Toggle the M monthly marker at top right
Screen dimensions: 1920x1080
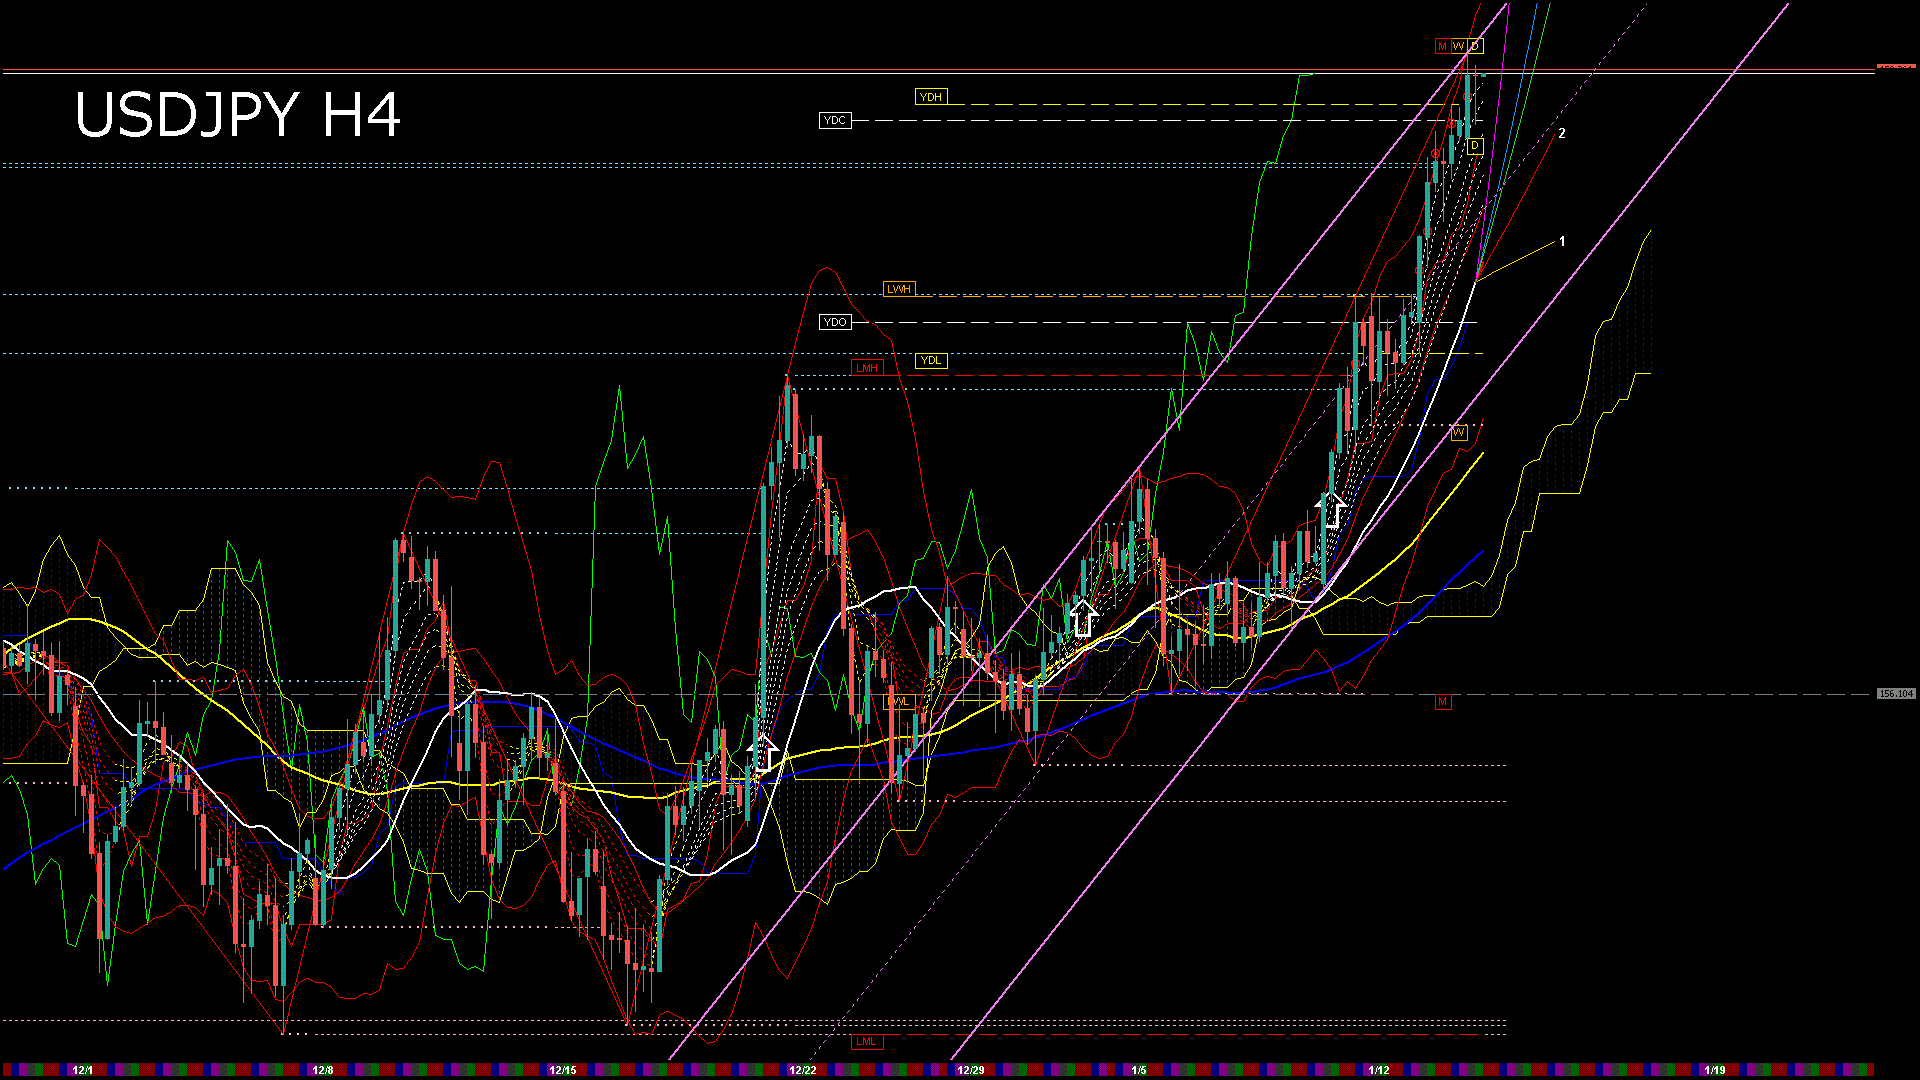click(1440, 45)
